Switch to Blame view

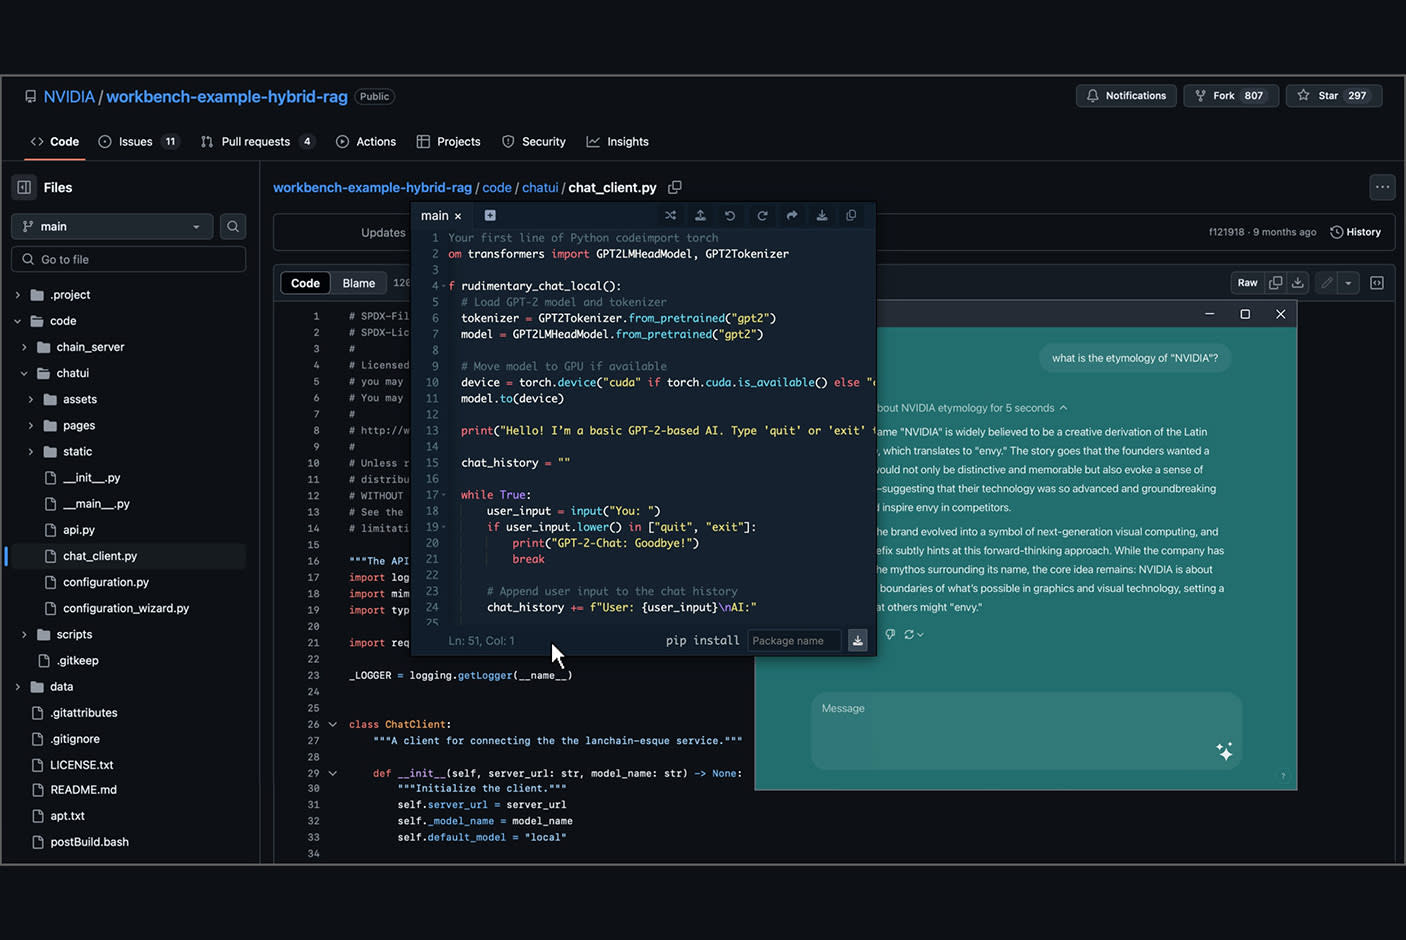358,283
